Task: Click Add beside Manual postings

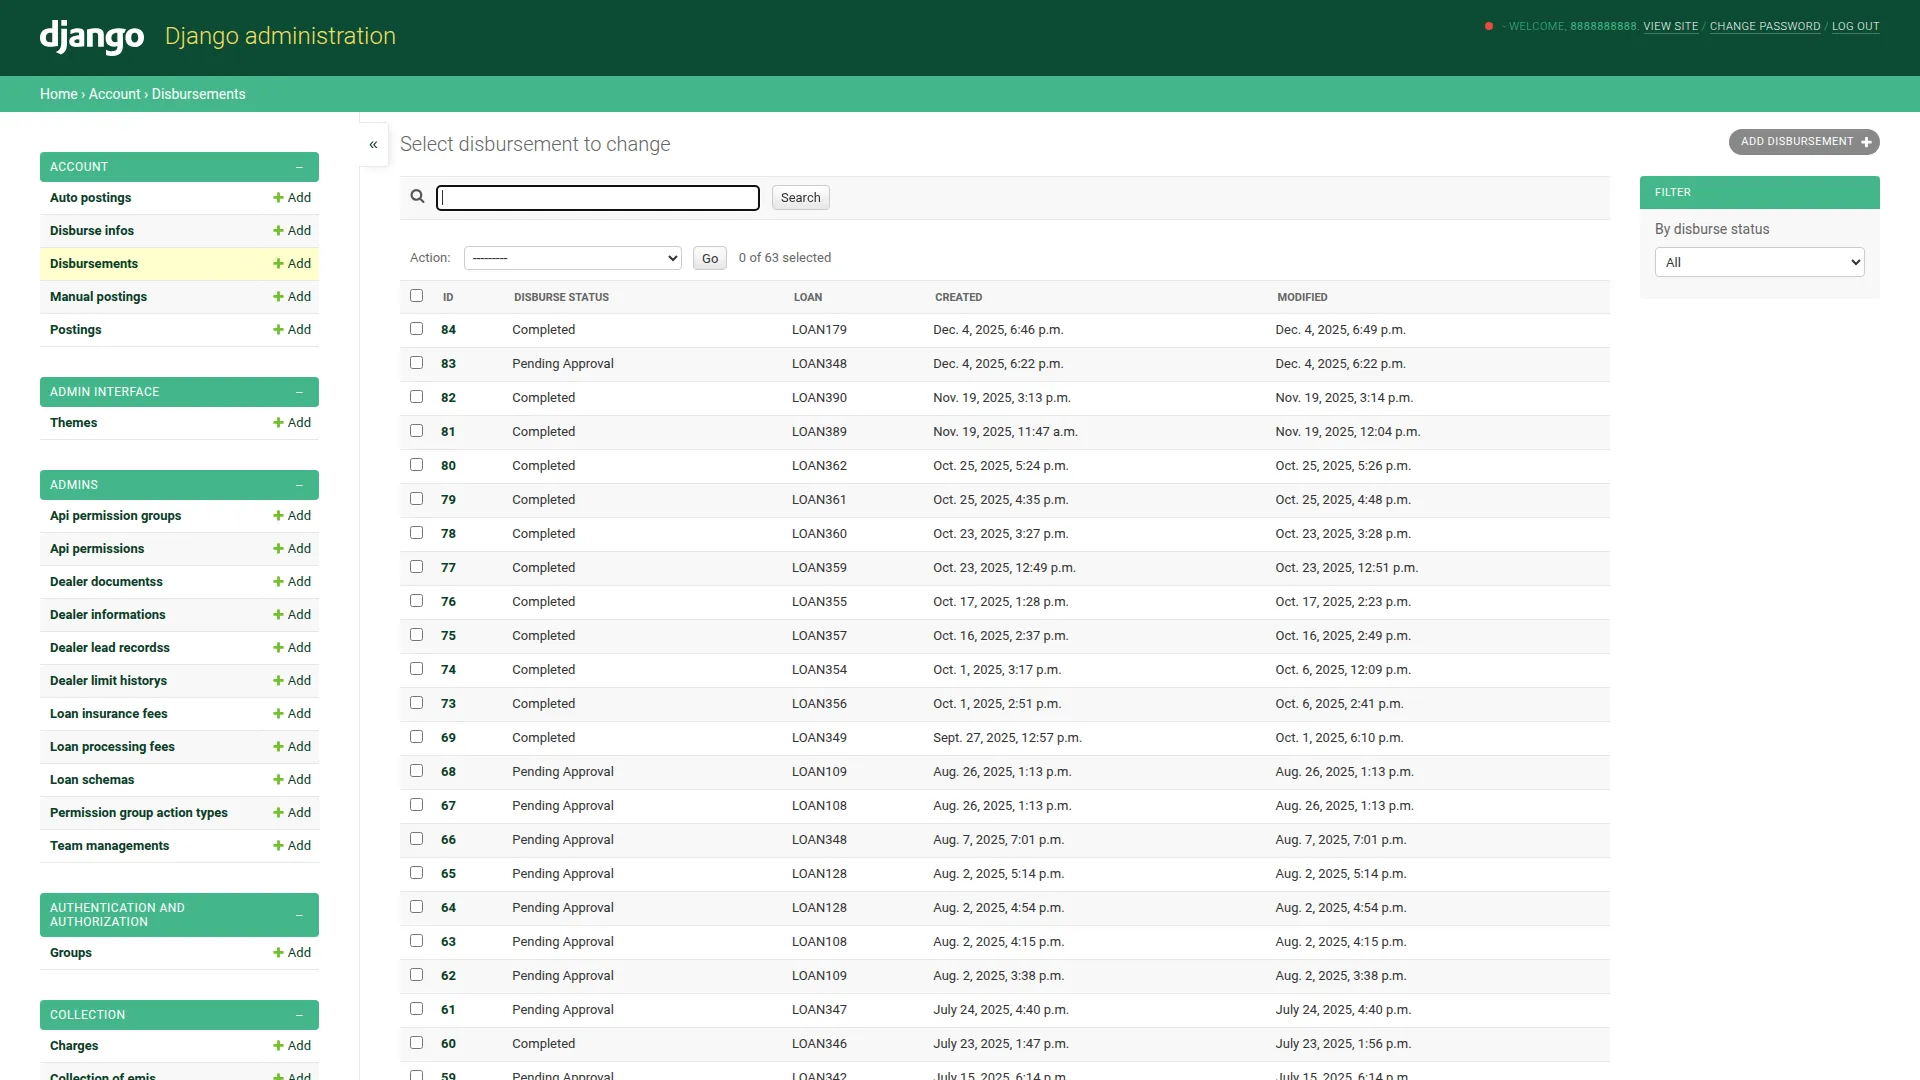Action: 291,297
